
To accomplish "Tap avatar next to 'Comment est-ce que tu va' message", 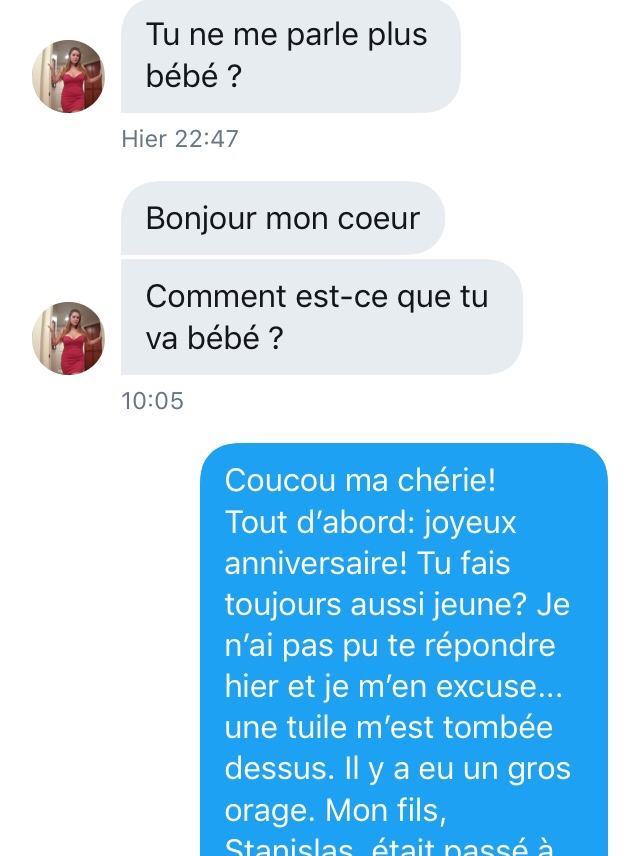I will tap(68, 338).
